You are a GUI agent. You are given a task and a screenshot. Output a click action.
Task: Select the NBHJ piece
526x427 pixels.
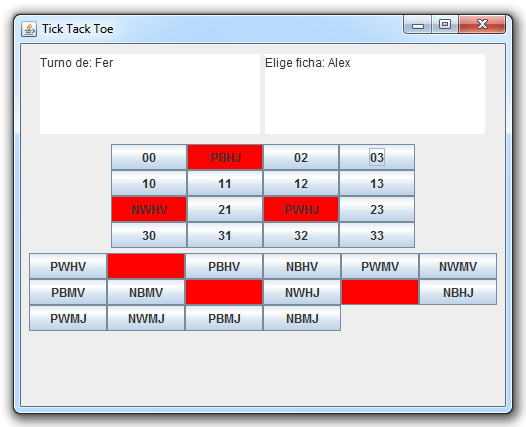[x=458, y=292]
